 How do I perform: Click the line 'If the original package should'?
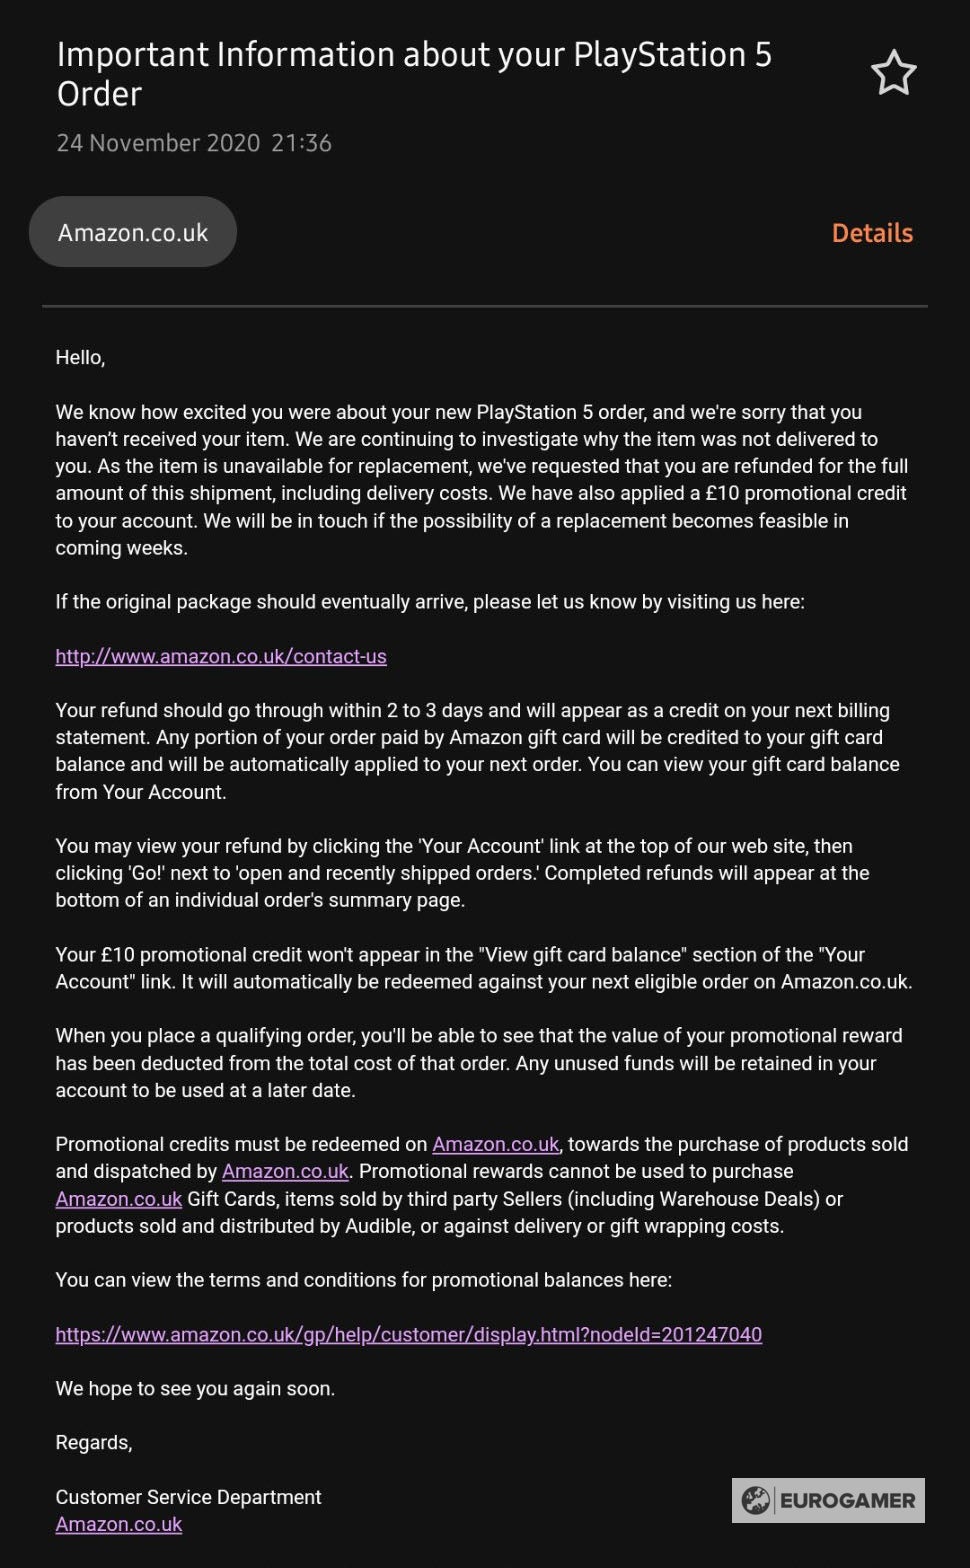[430, 602]
